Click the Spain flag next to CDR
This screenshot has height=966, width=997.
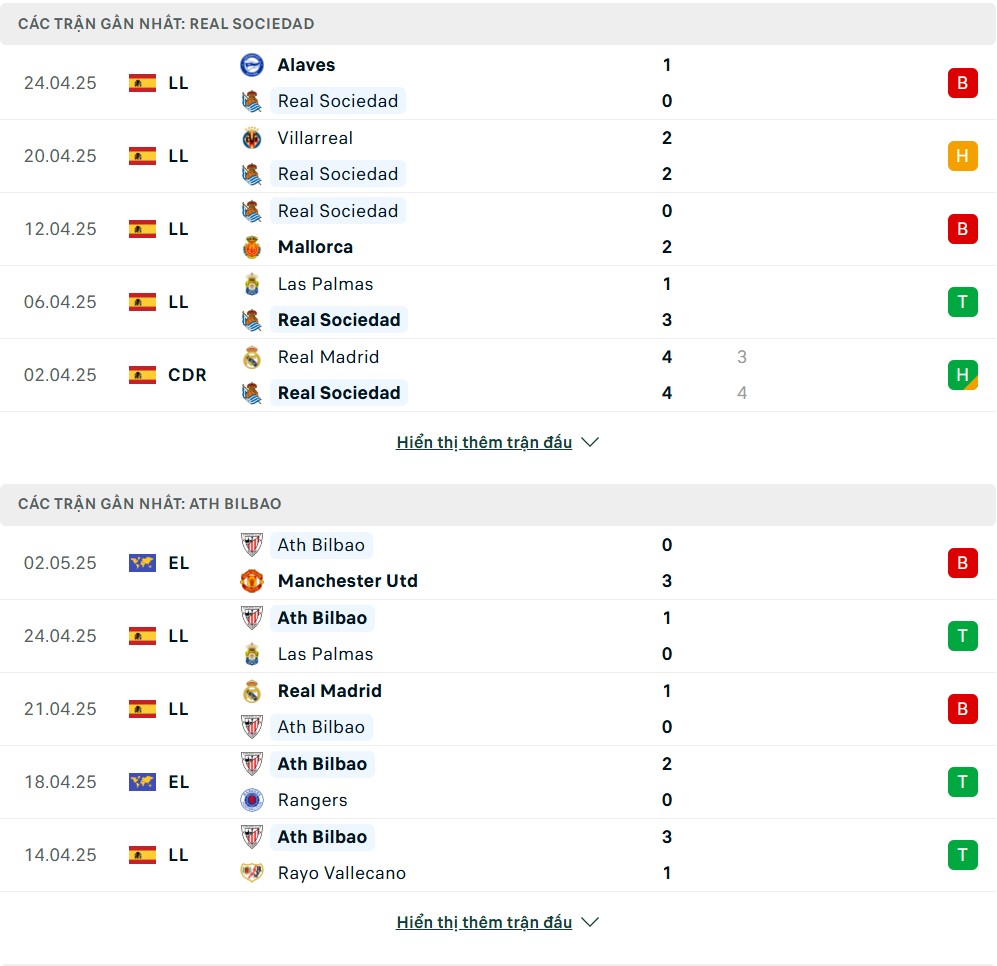point(142,375)
